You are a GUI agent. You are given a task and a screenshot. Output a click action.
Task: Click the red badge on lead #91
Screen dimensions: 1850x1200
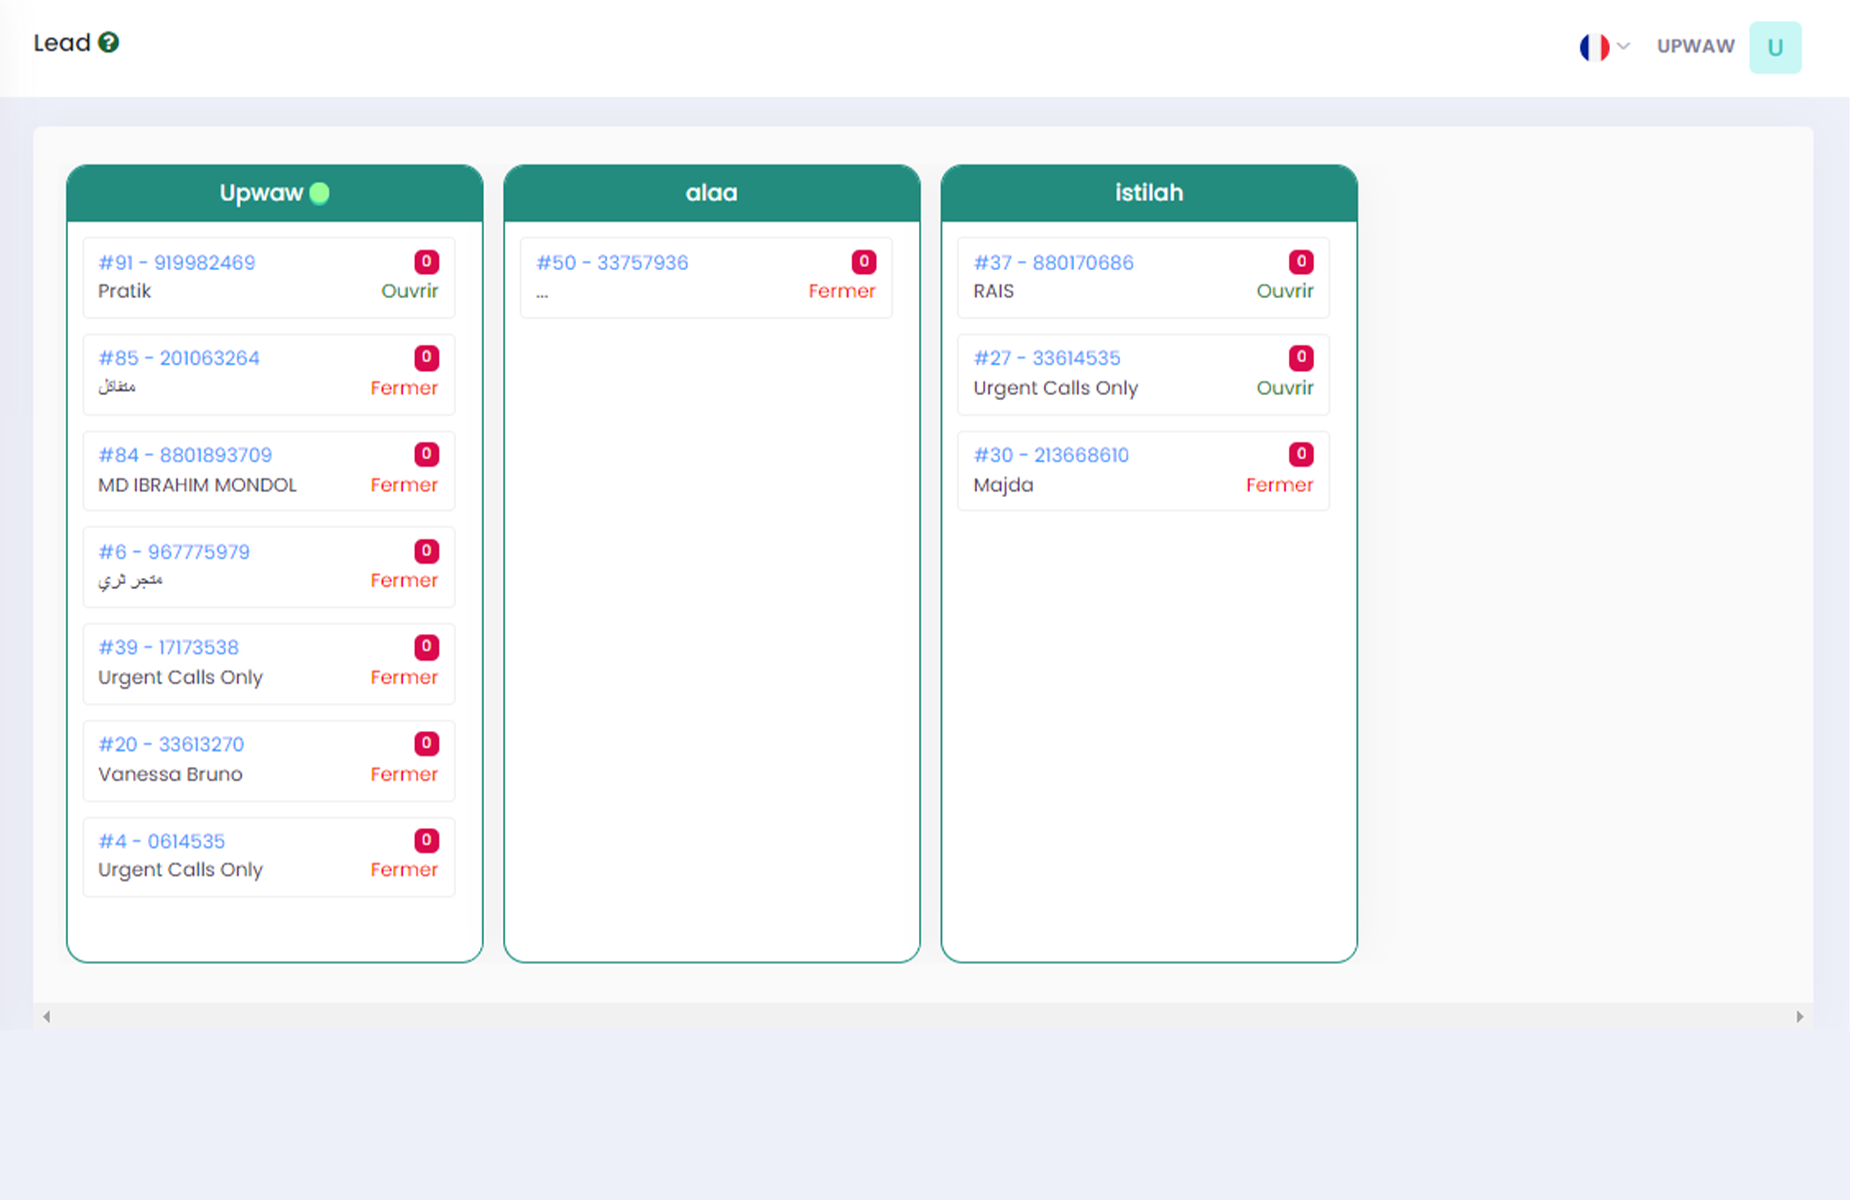(426, 262)
